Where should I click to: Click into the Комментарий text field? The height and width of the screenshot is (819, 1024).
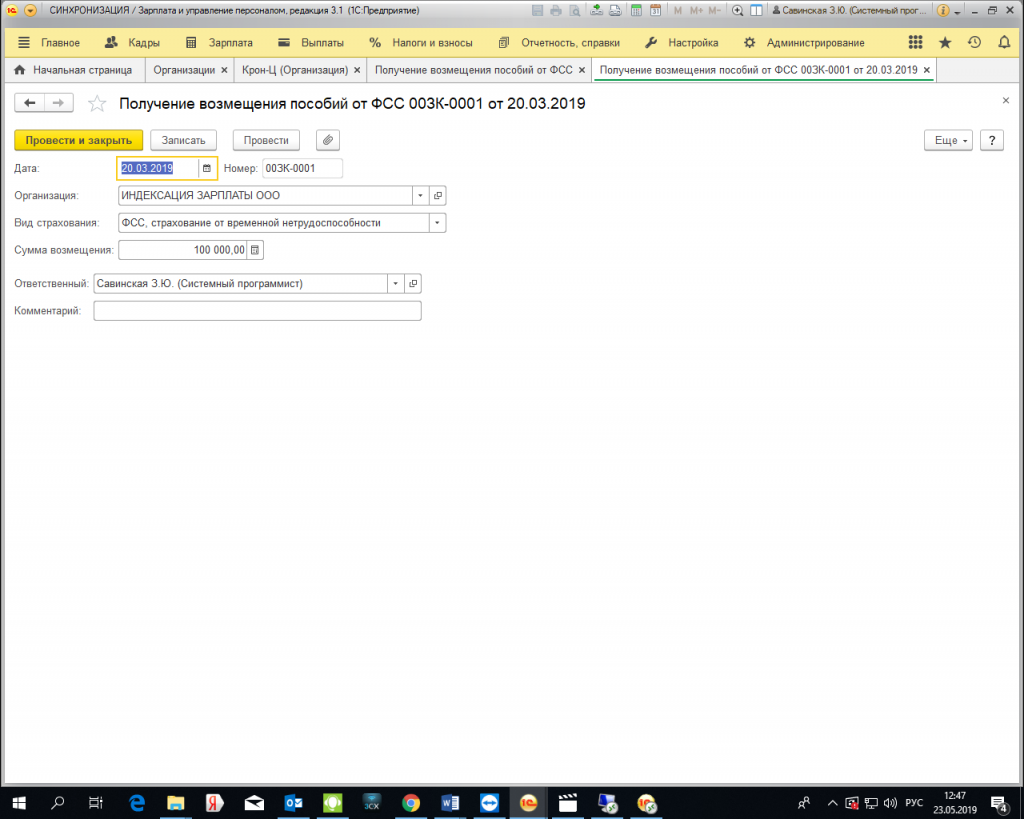(257, 312)
